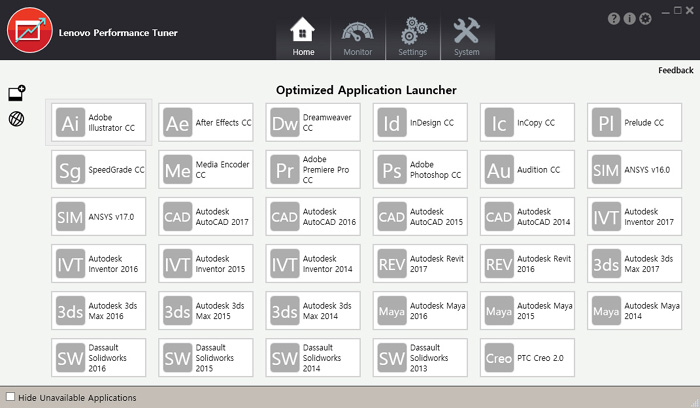The image size is (700, 408).
Task: Launch PTC Creo 2.0 tile
Action: [527, 358]
